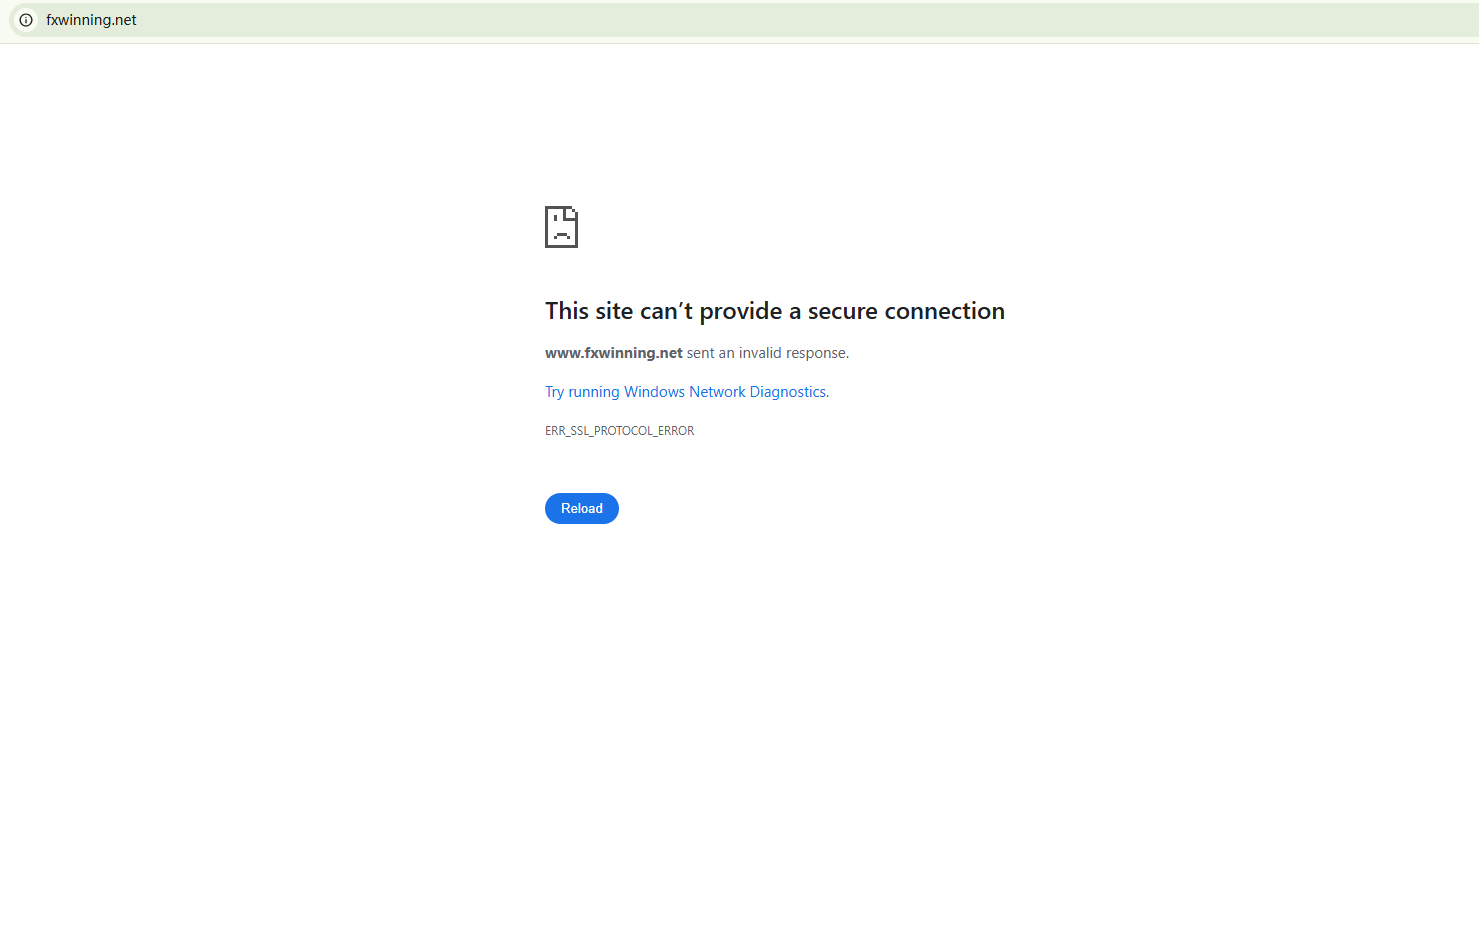
Task: Open Try running Windows Network Diagnostics link
Action: pos(687,392)
